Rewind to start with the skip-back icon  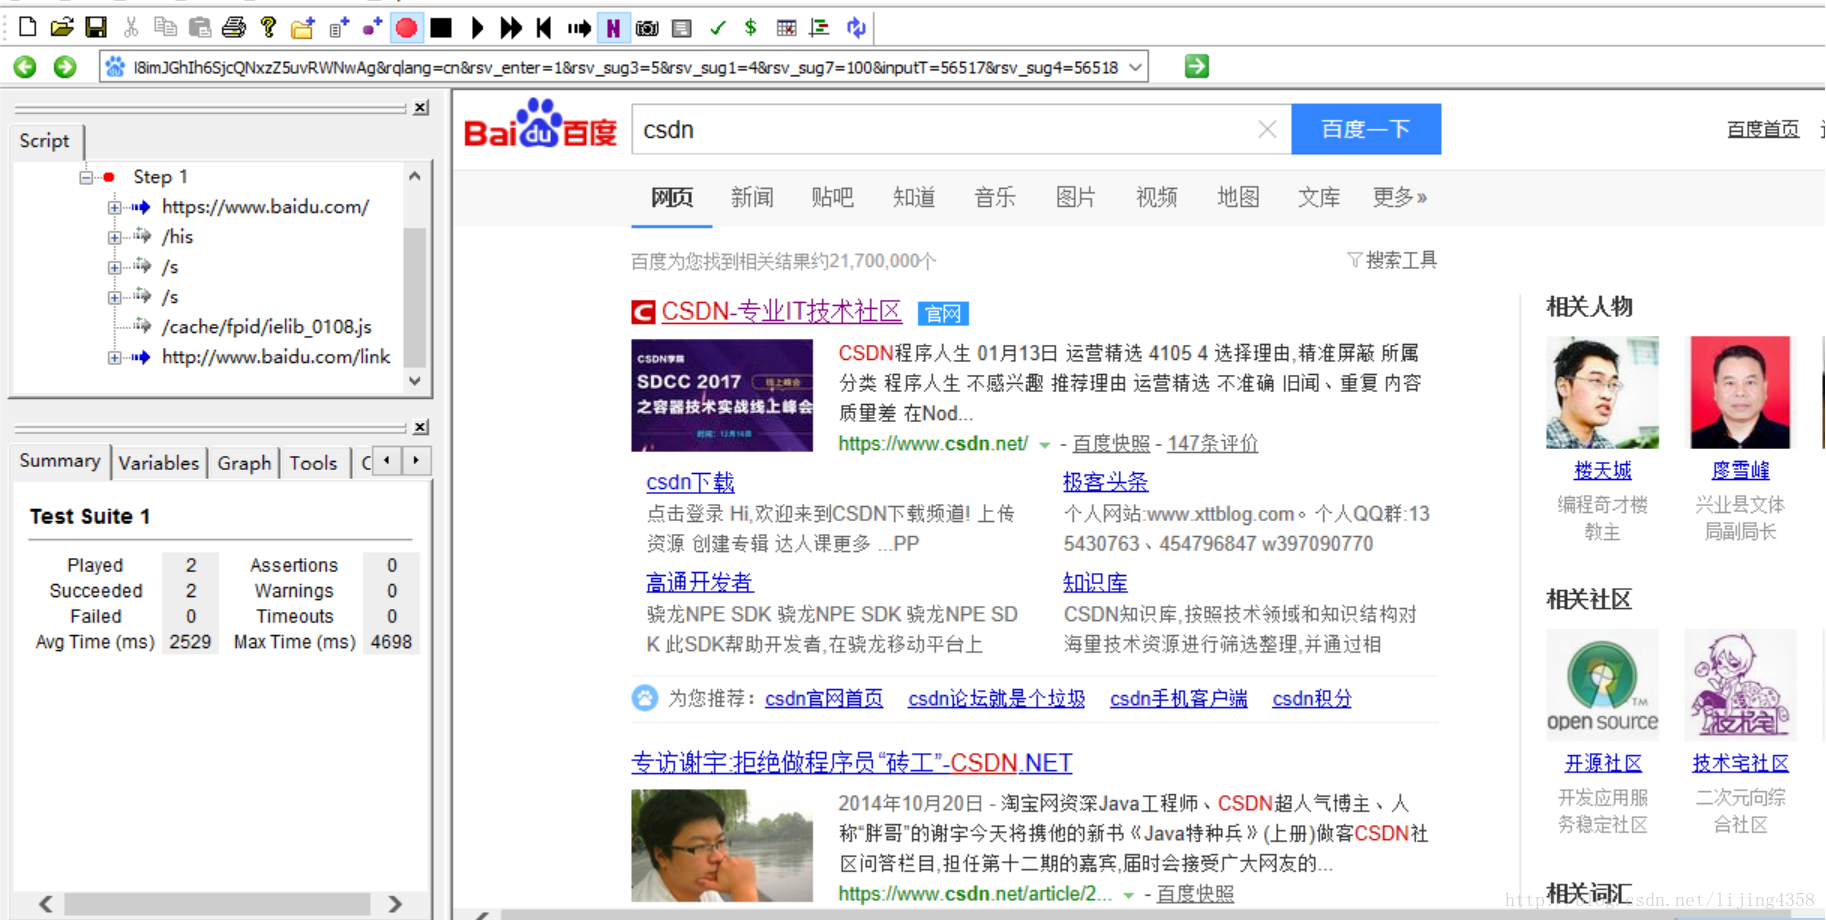coord(544,27)
